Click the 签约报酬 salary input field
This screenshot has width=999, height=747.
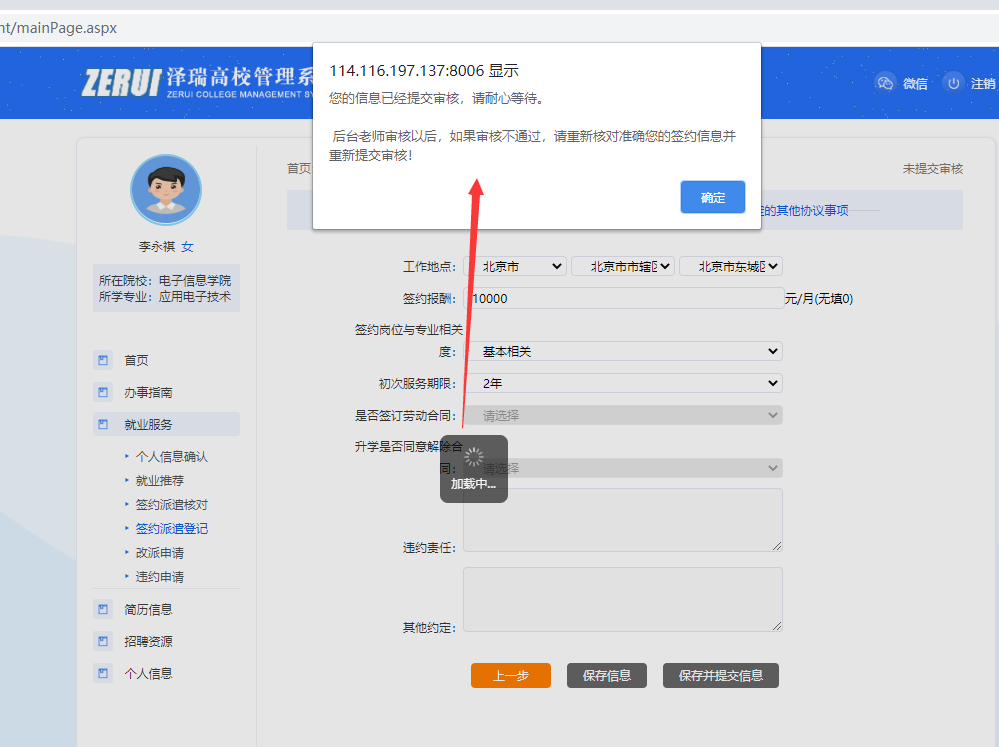(622, 298)
